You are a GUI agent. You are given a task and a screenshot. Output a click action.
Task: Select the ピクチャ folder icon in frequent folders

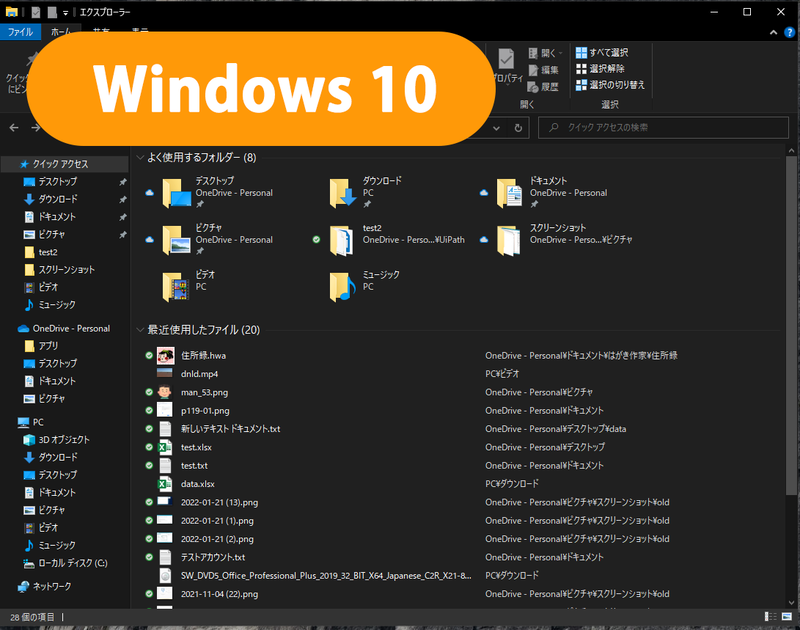point(177,240)
